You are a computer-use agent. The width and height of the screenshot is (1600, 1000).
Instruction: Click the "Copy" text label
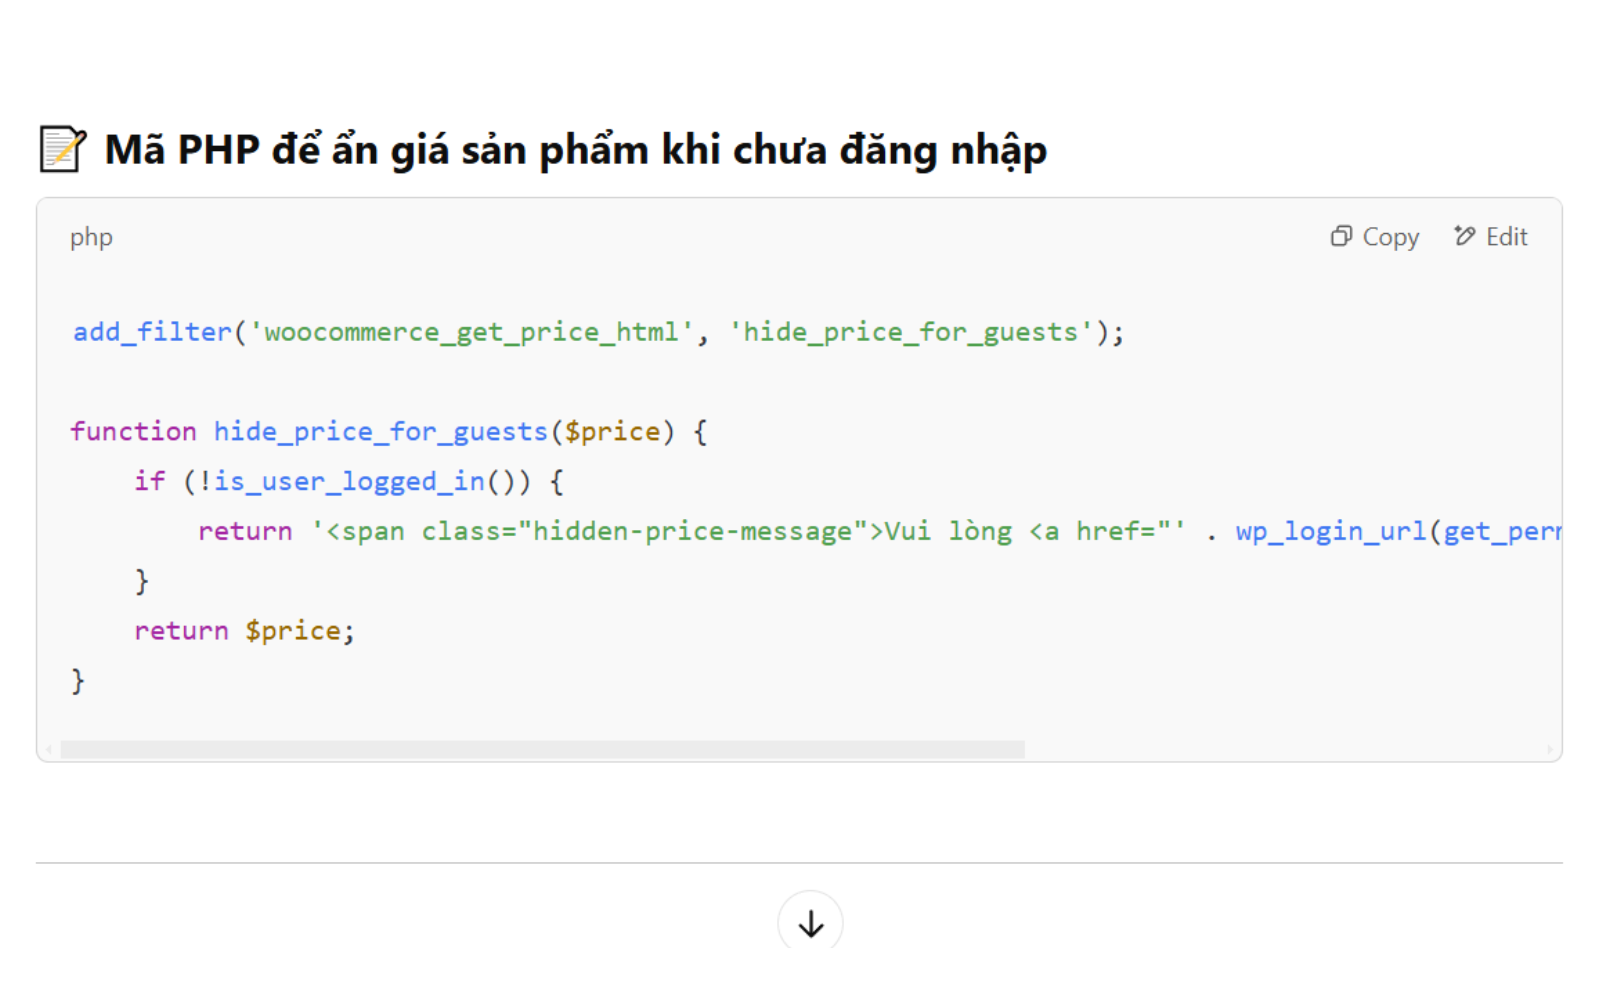pyautogui.click(x=1391, y=237)
